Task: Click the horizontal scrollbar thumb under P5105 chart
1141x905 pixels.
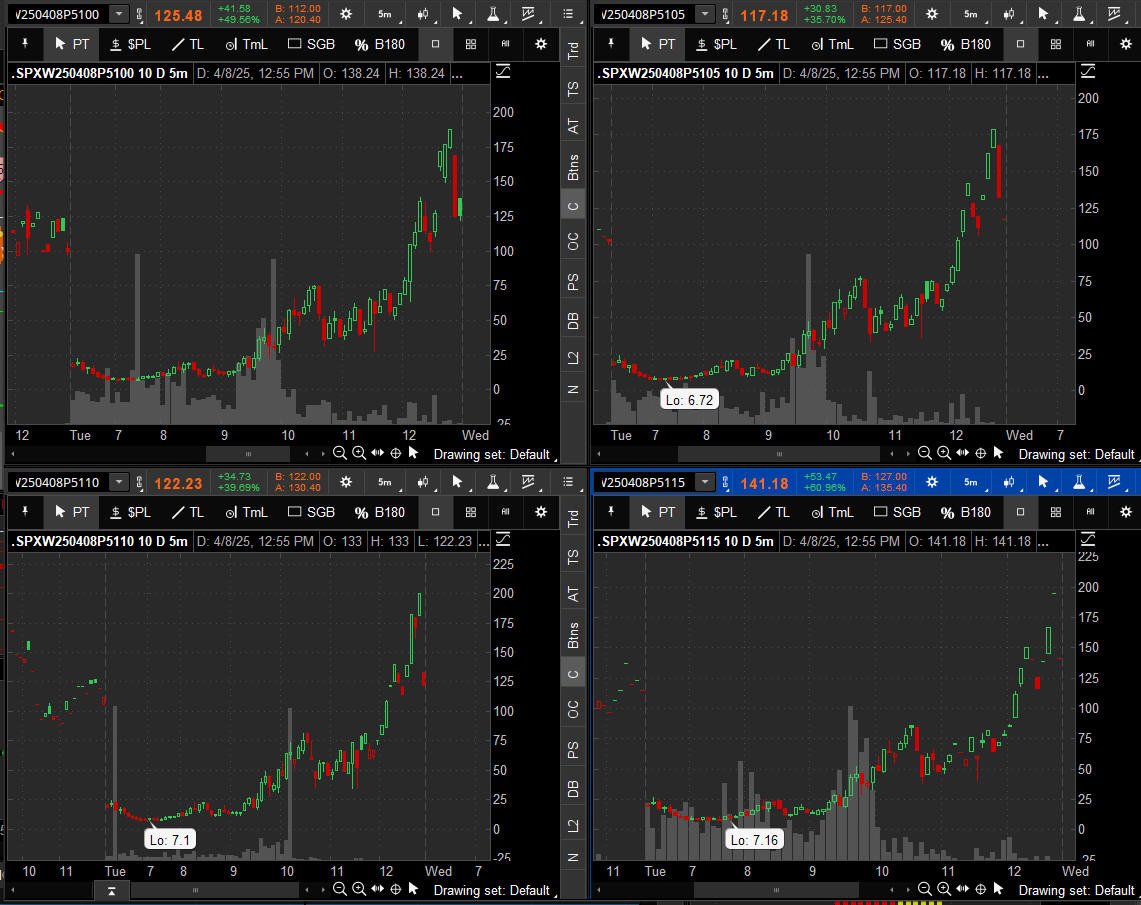Action: coord(779,454)
